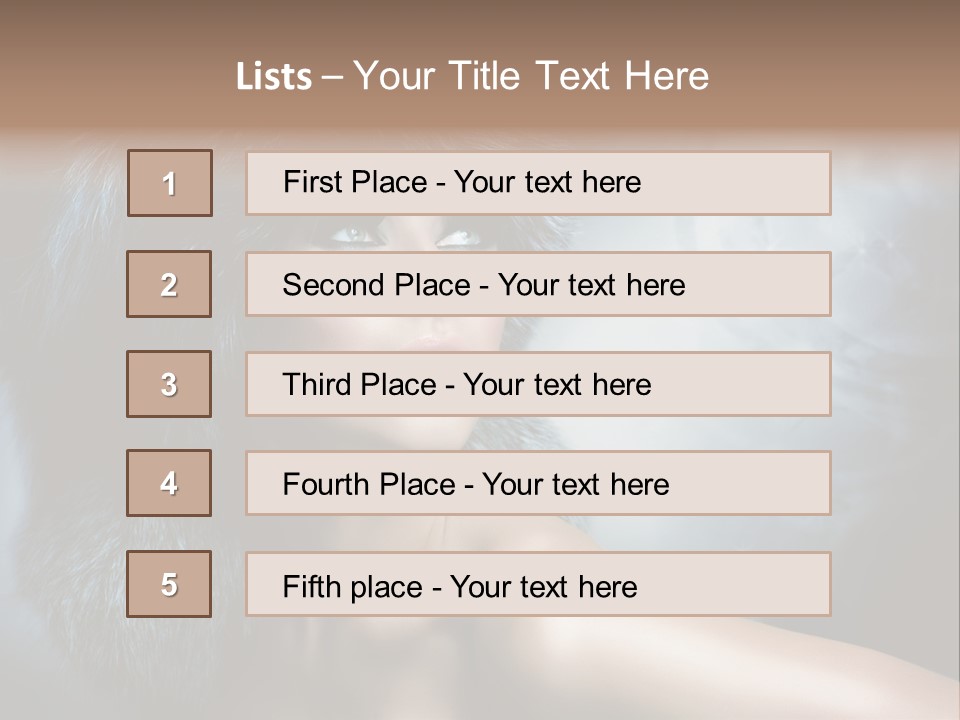Click the number 1 box
The width and height of the screenshot is (960, 720).
point(170,183)
